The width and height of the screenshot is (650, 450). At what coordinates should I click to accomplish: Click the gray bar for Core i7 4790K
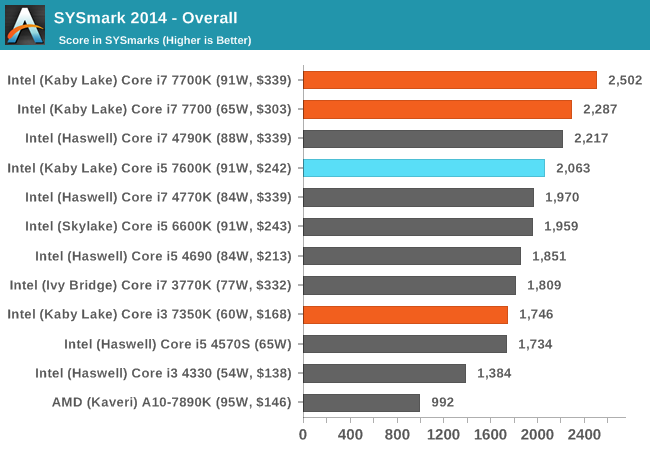(433, 139)
